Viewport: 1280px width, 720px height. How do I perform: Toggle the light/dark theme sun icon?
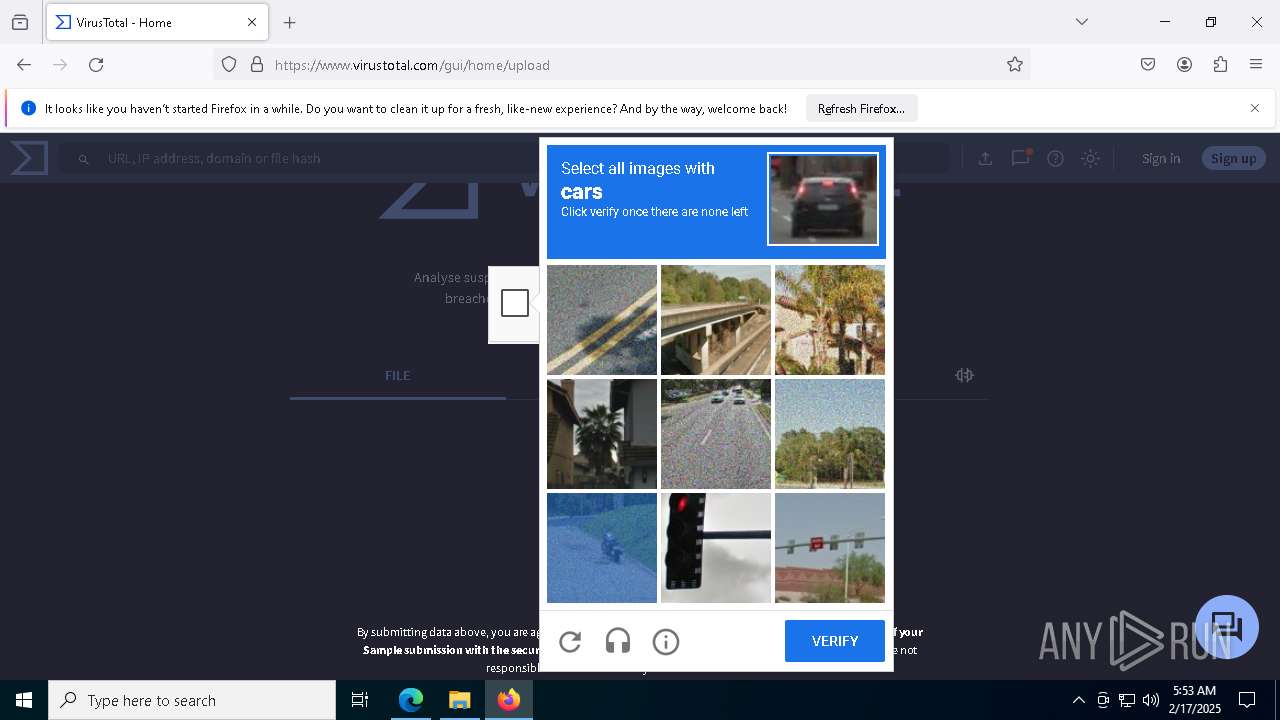coord(1090,158)
